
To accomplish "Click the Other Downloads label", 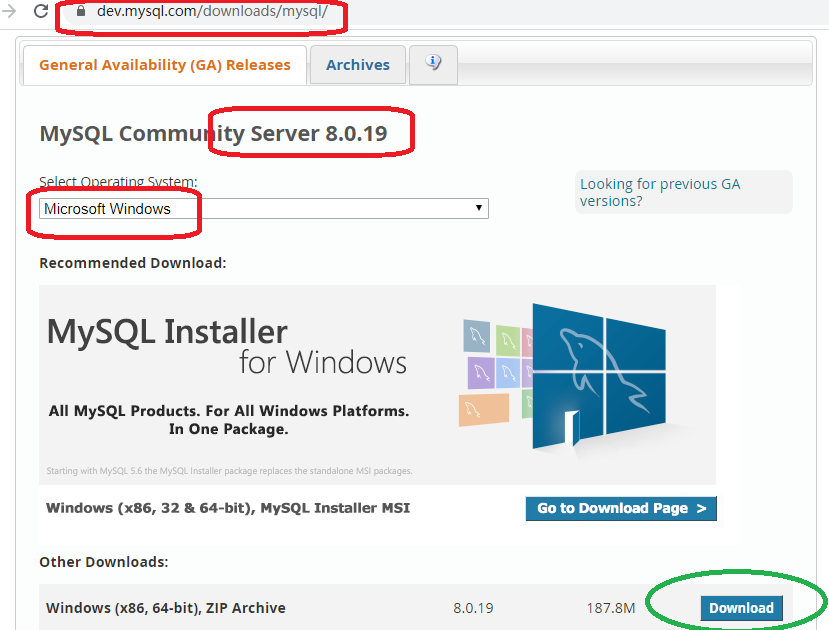I will click(x=104, y=562).
